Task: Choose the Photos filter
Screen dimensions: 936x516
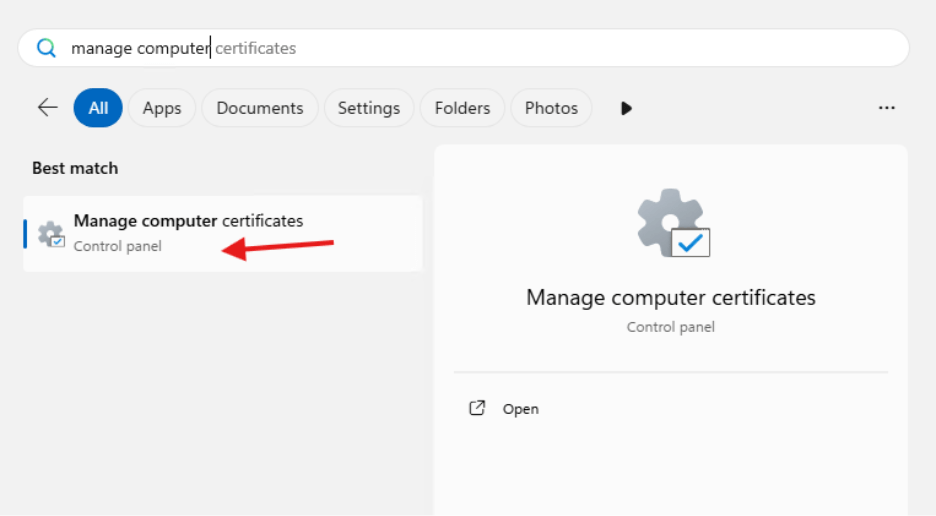Action: pyautogui.click(x=551, y=108)
